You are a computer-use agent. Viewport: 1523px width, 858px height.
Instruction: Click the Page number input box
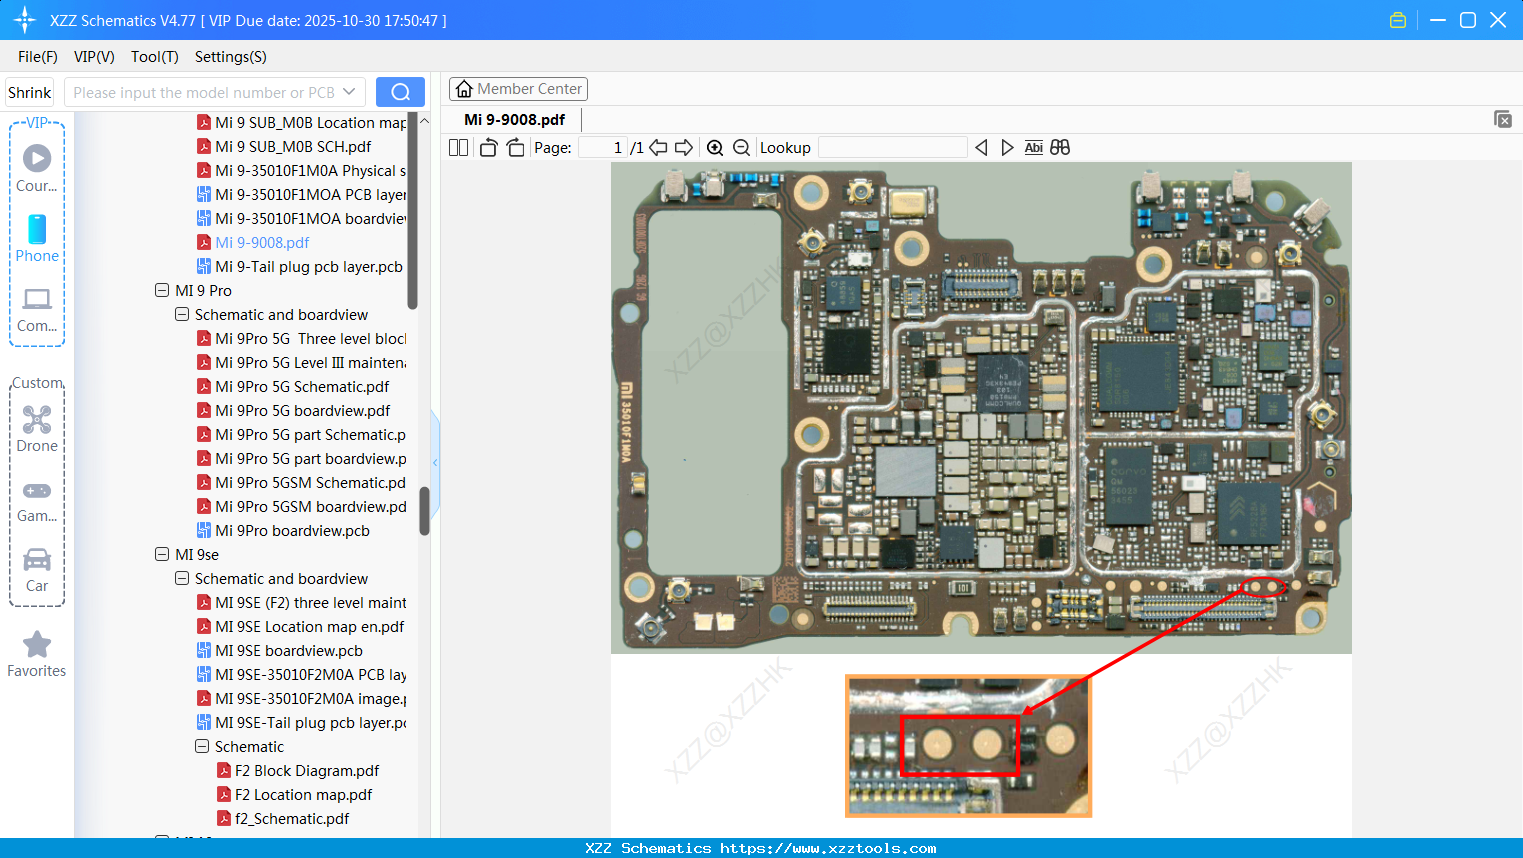[603, 148]
